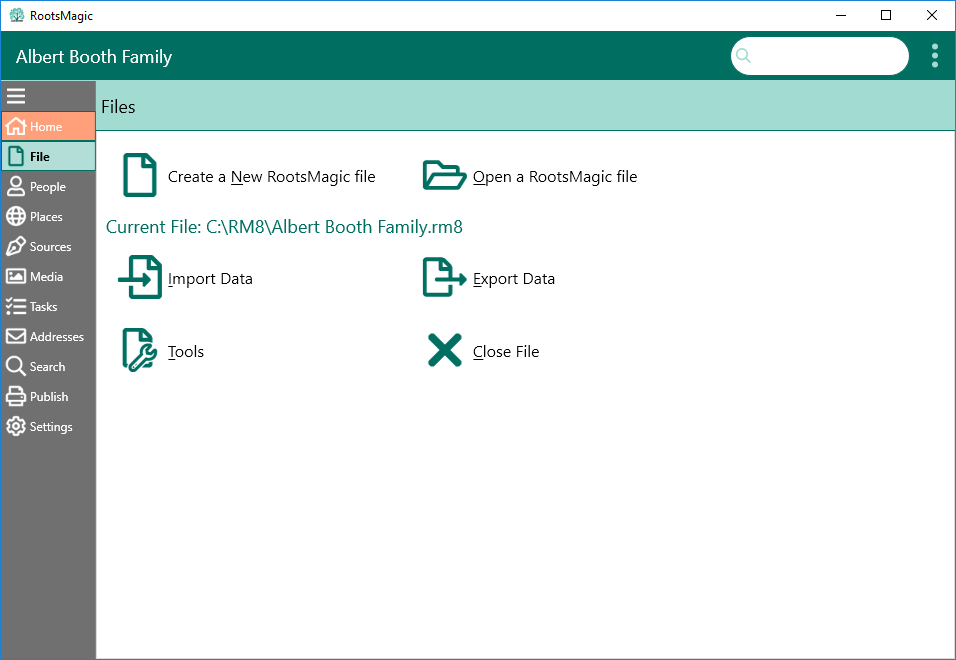This screenshot has width=956, height=660.
Task: Create a New RootsMagic file
Action: 249,176
